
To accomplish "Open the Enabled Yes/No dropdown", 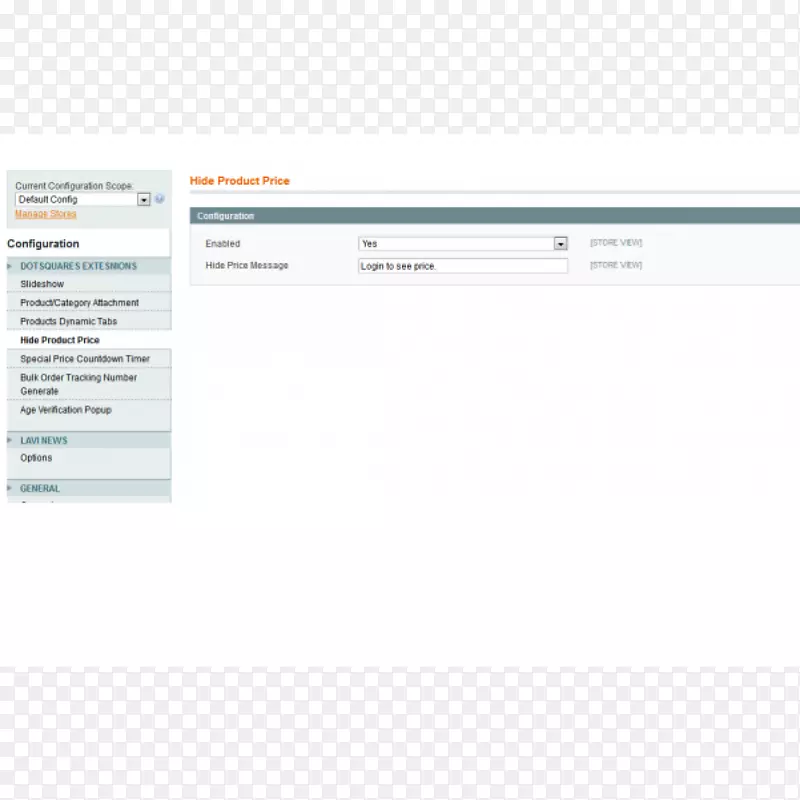I will tap(463, 244).
